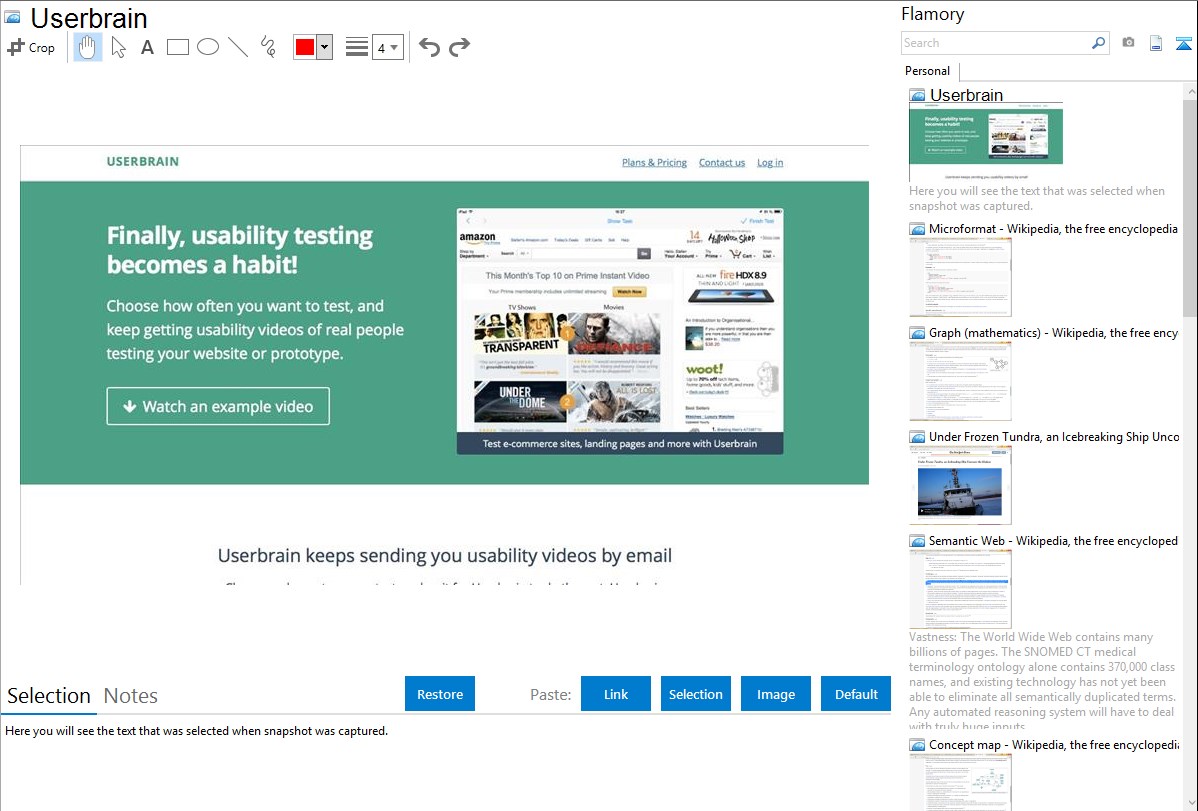Select 'Microformat - Wikipedia' snapshot title
This screenshot has height=811, width=1198.
tap(1053, 229)
